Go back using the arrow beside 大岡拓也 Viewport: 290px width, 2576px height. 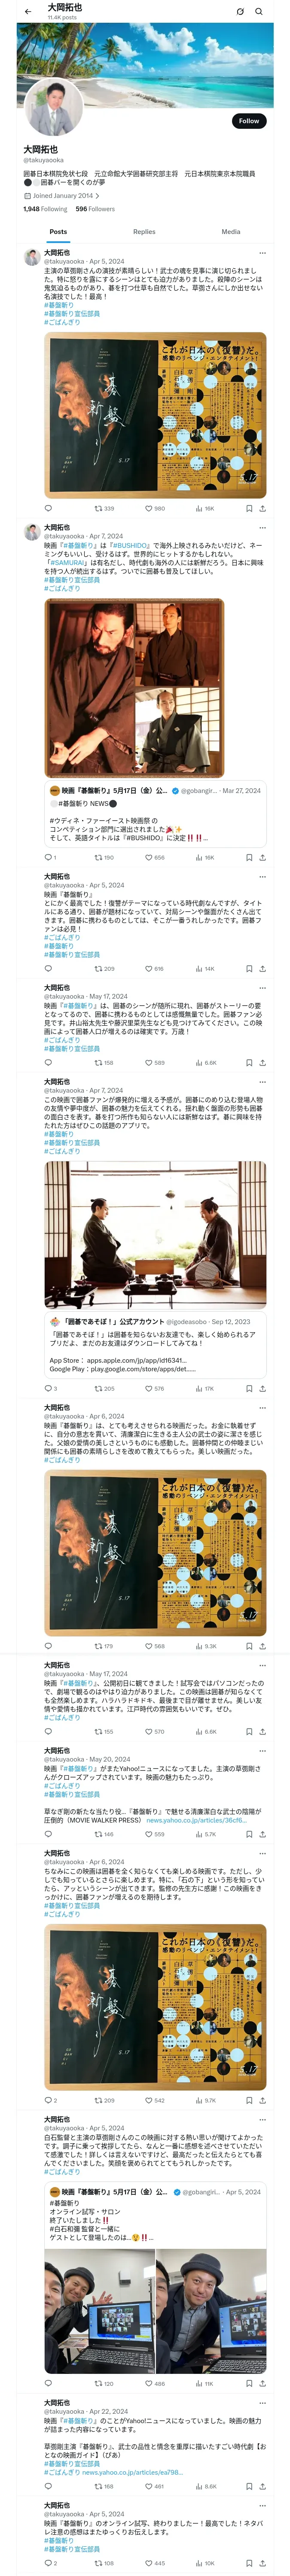28,12
